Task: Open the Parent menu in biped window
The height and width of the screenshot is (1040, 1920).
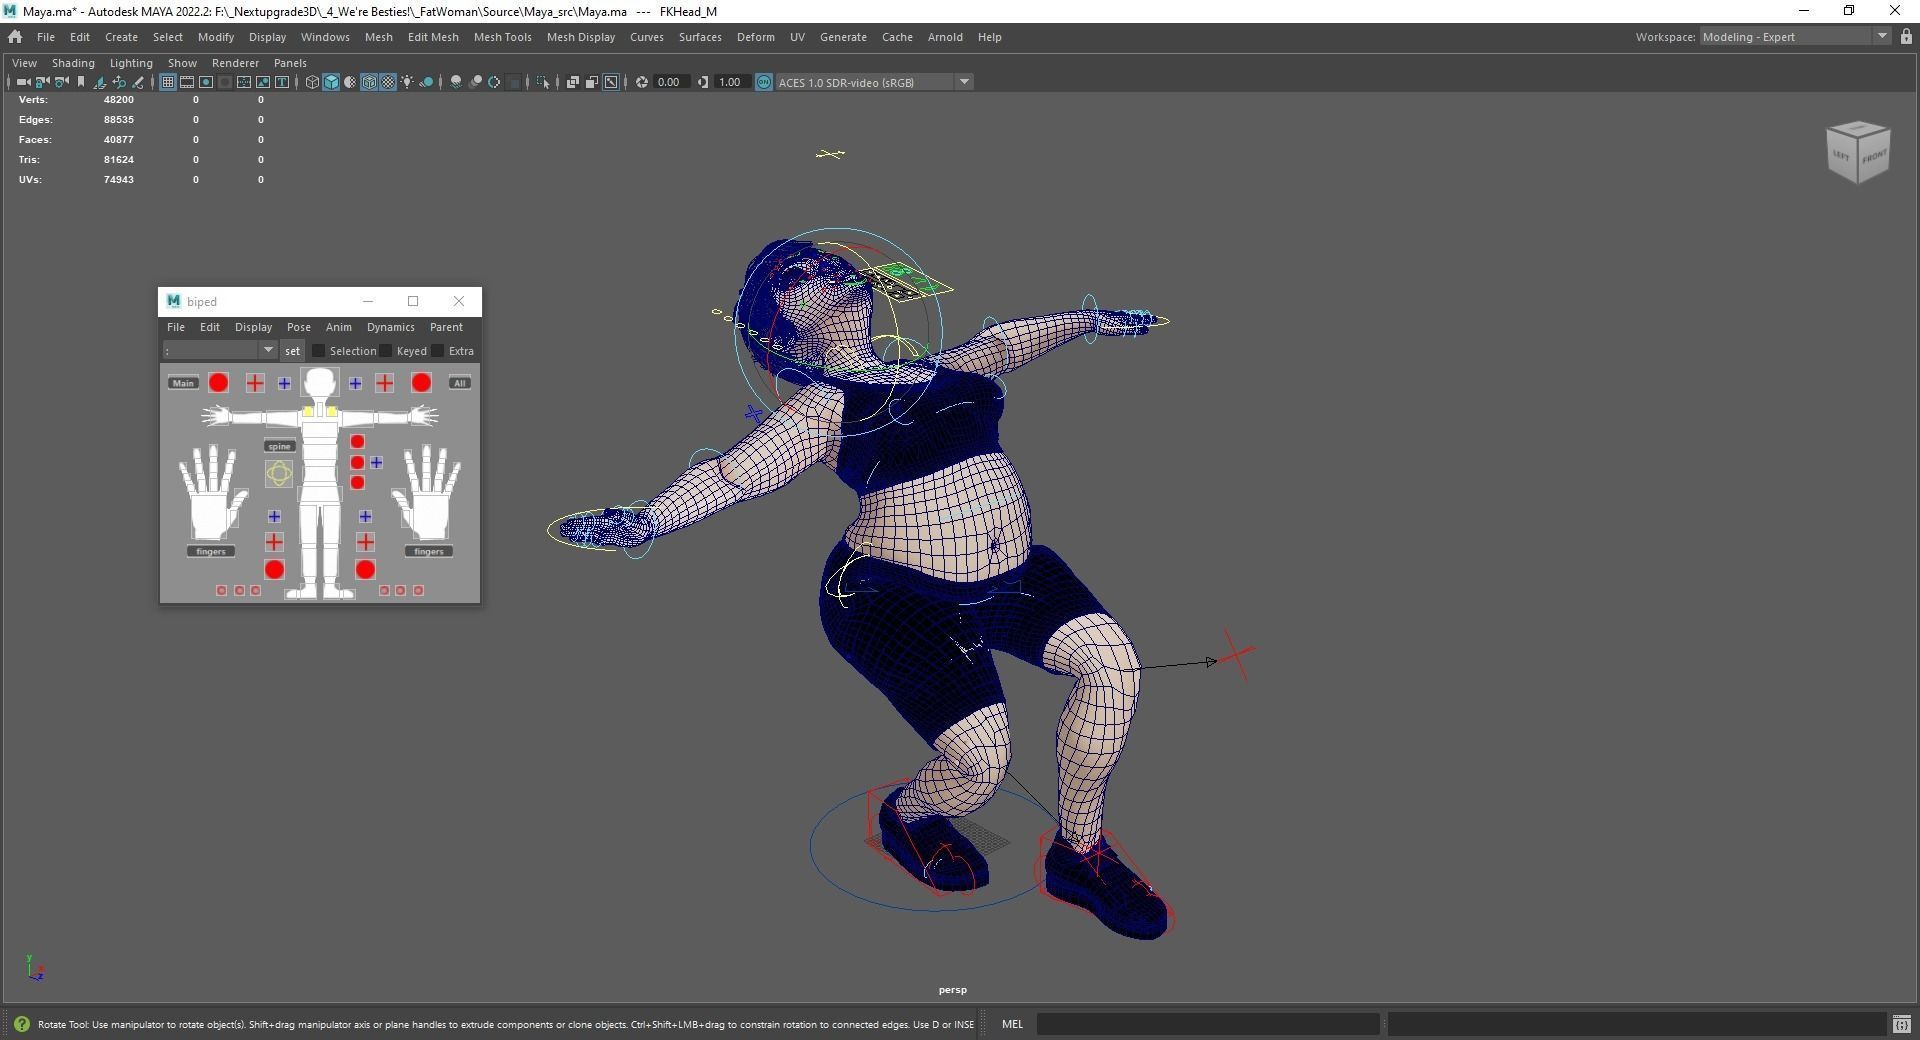Action: pyautogui.click(x=446, y=327)
